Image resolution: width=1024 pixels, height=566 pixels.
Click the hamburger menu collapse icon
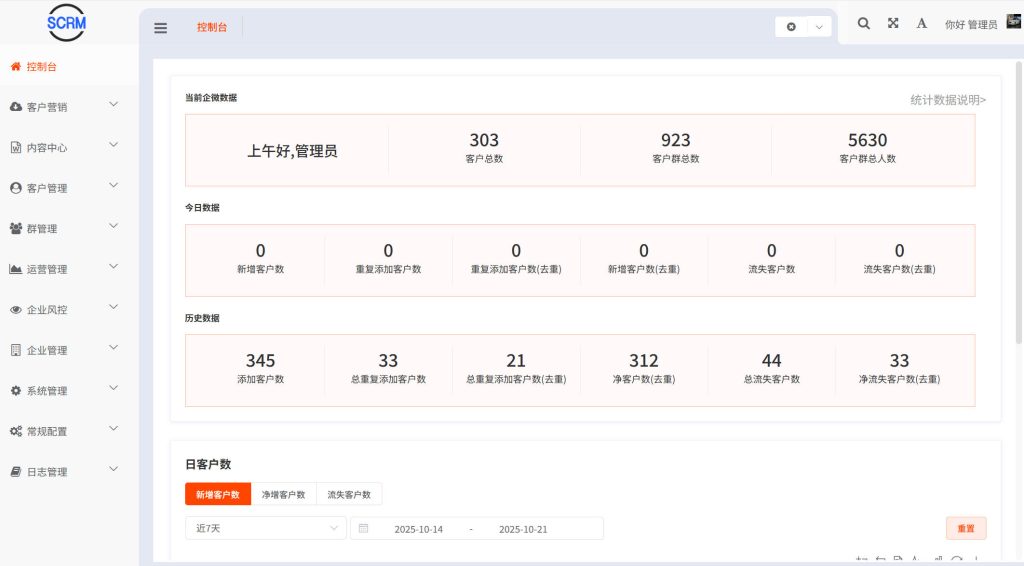coord(161,28)
